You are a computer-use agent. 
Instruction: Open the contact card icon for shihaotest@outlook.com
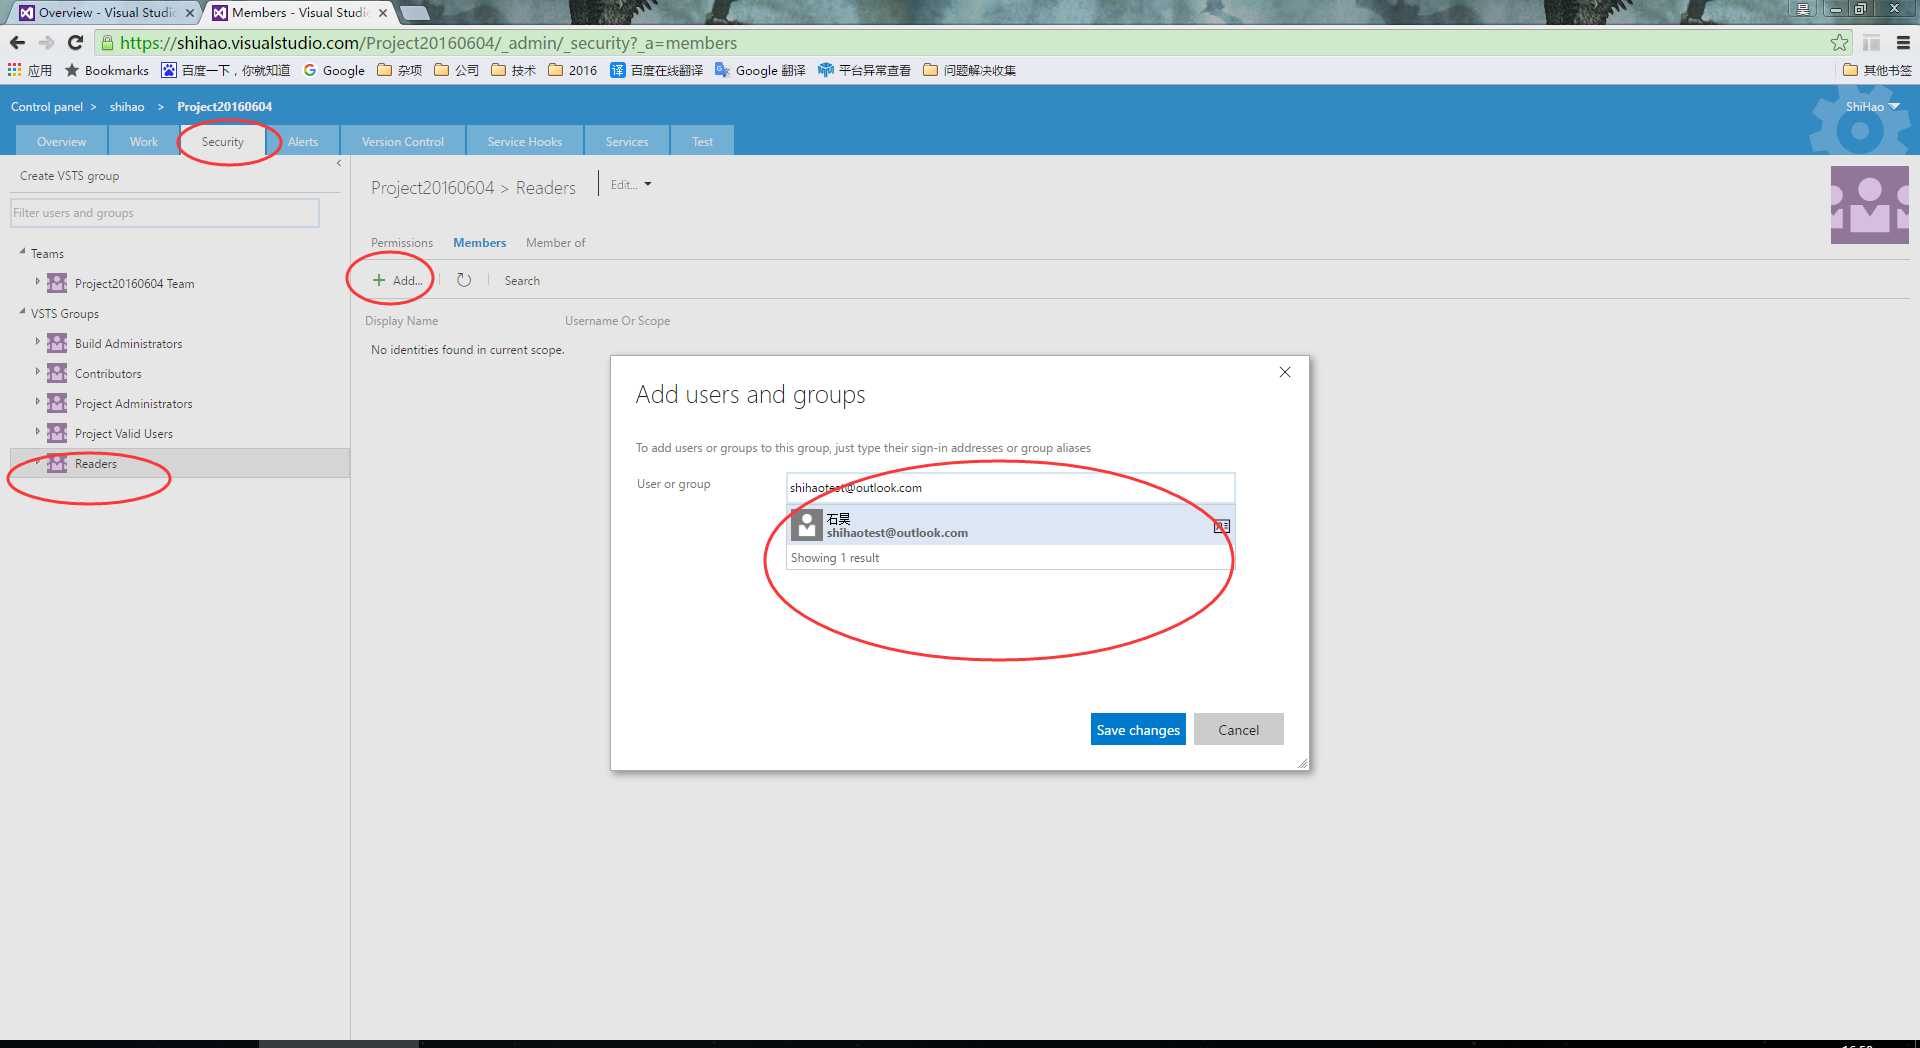point(1222,526)
